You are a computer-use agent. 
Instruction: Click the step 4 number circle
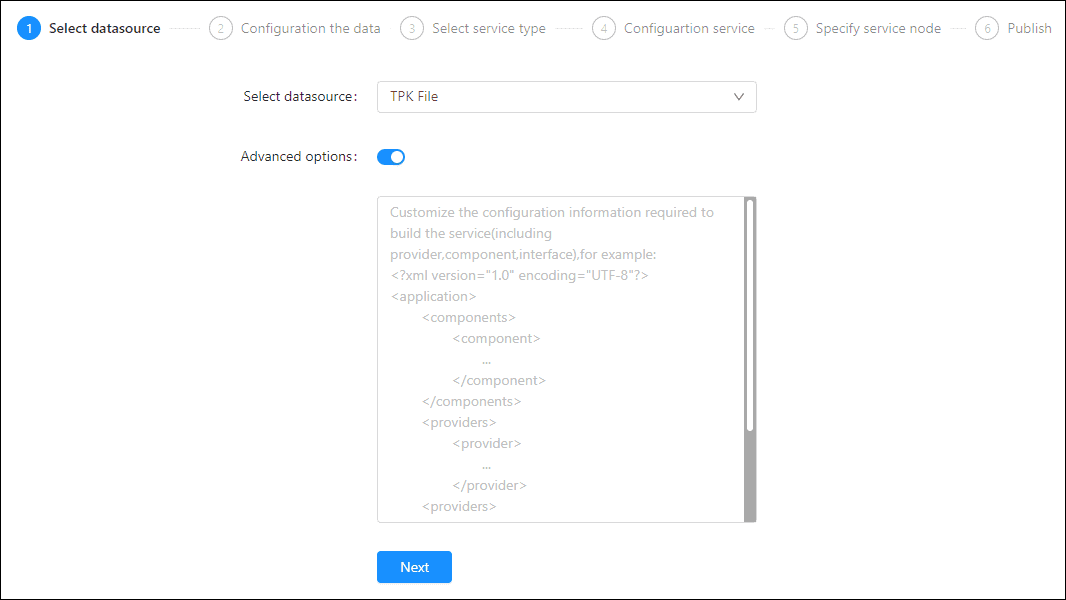[x=604, y=28]
